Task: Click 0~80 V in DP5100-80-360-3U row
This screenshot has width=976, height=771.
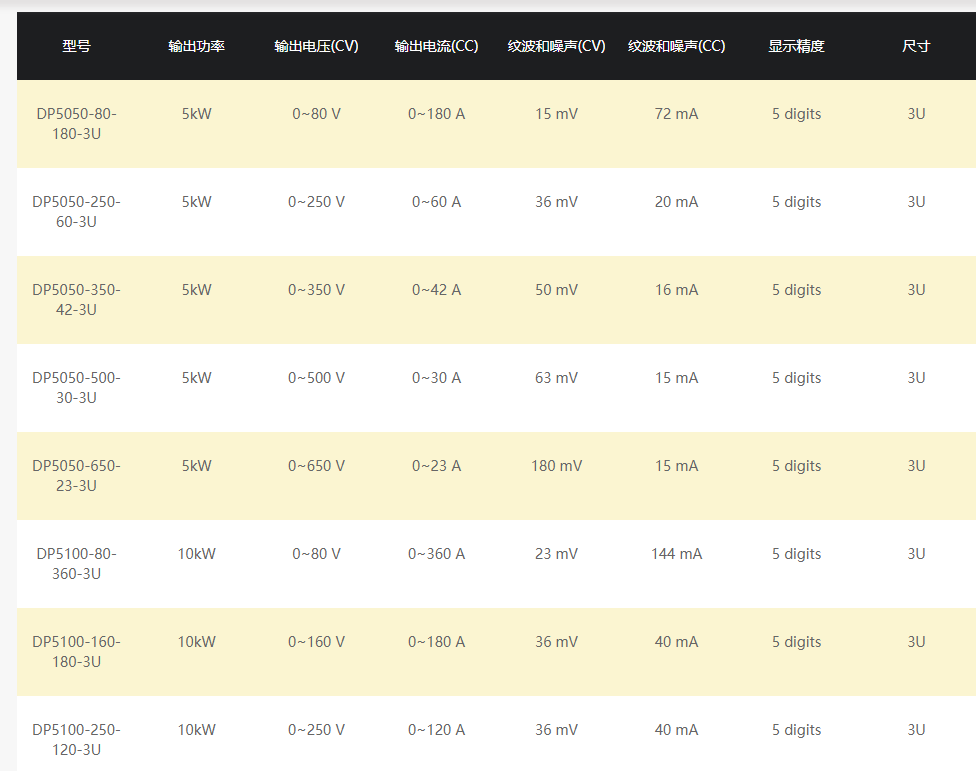Action: (316, 554)
